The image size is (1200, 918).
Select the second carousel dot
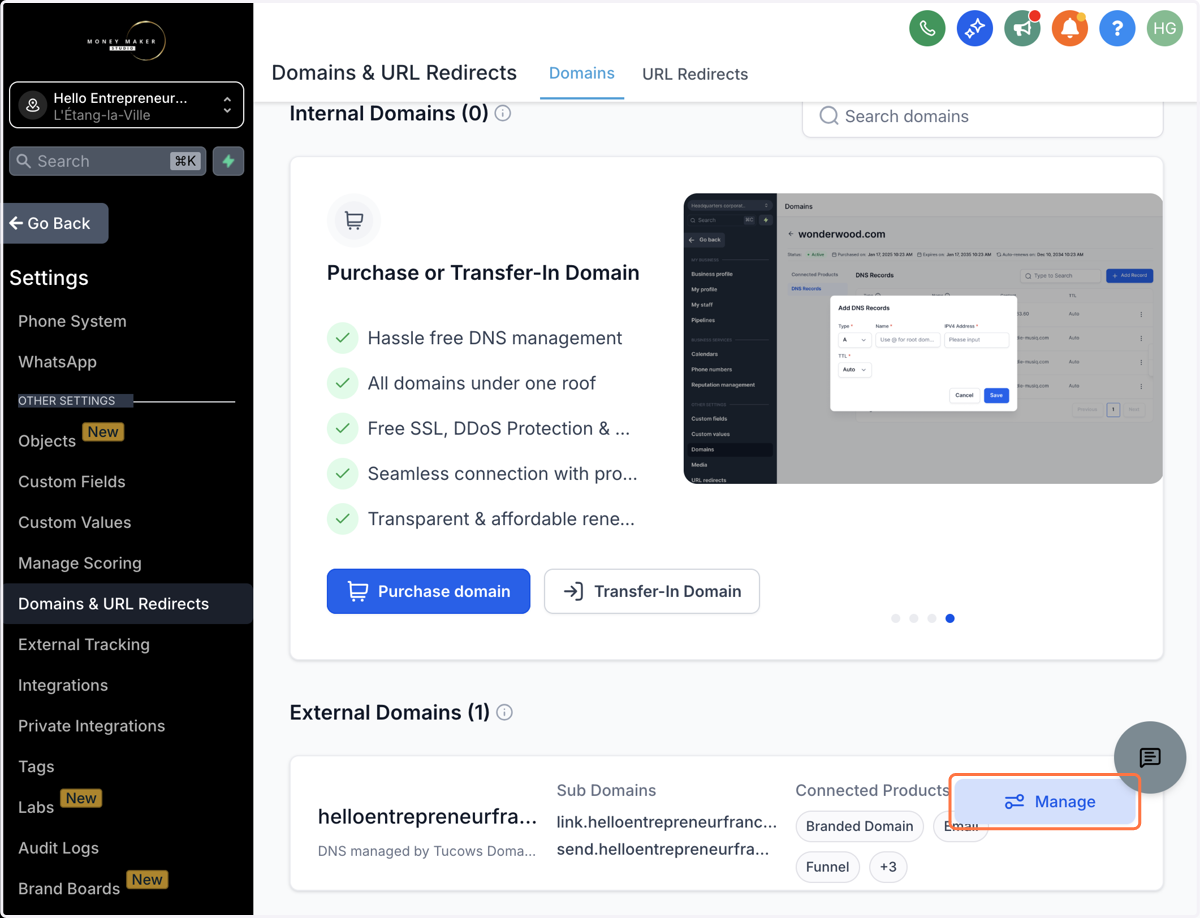click(914, 618)
